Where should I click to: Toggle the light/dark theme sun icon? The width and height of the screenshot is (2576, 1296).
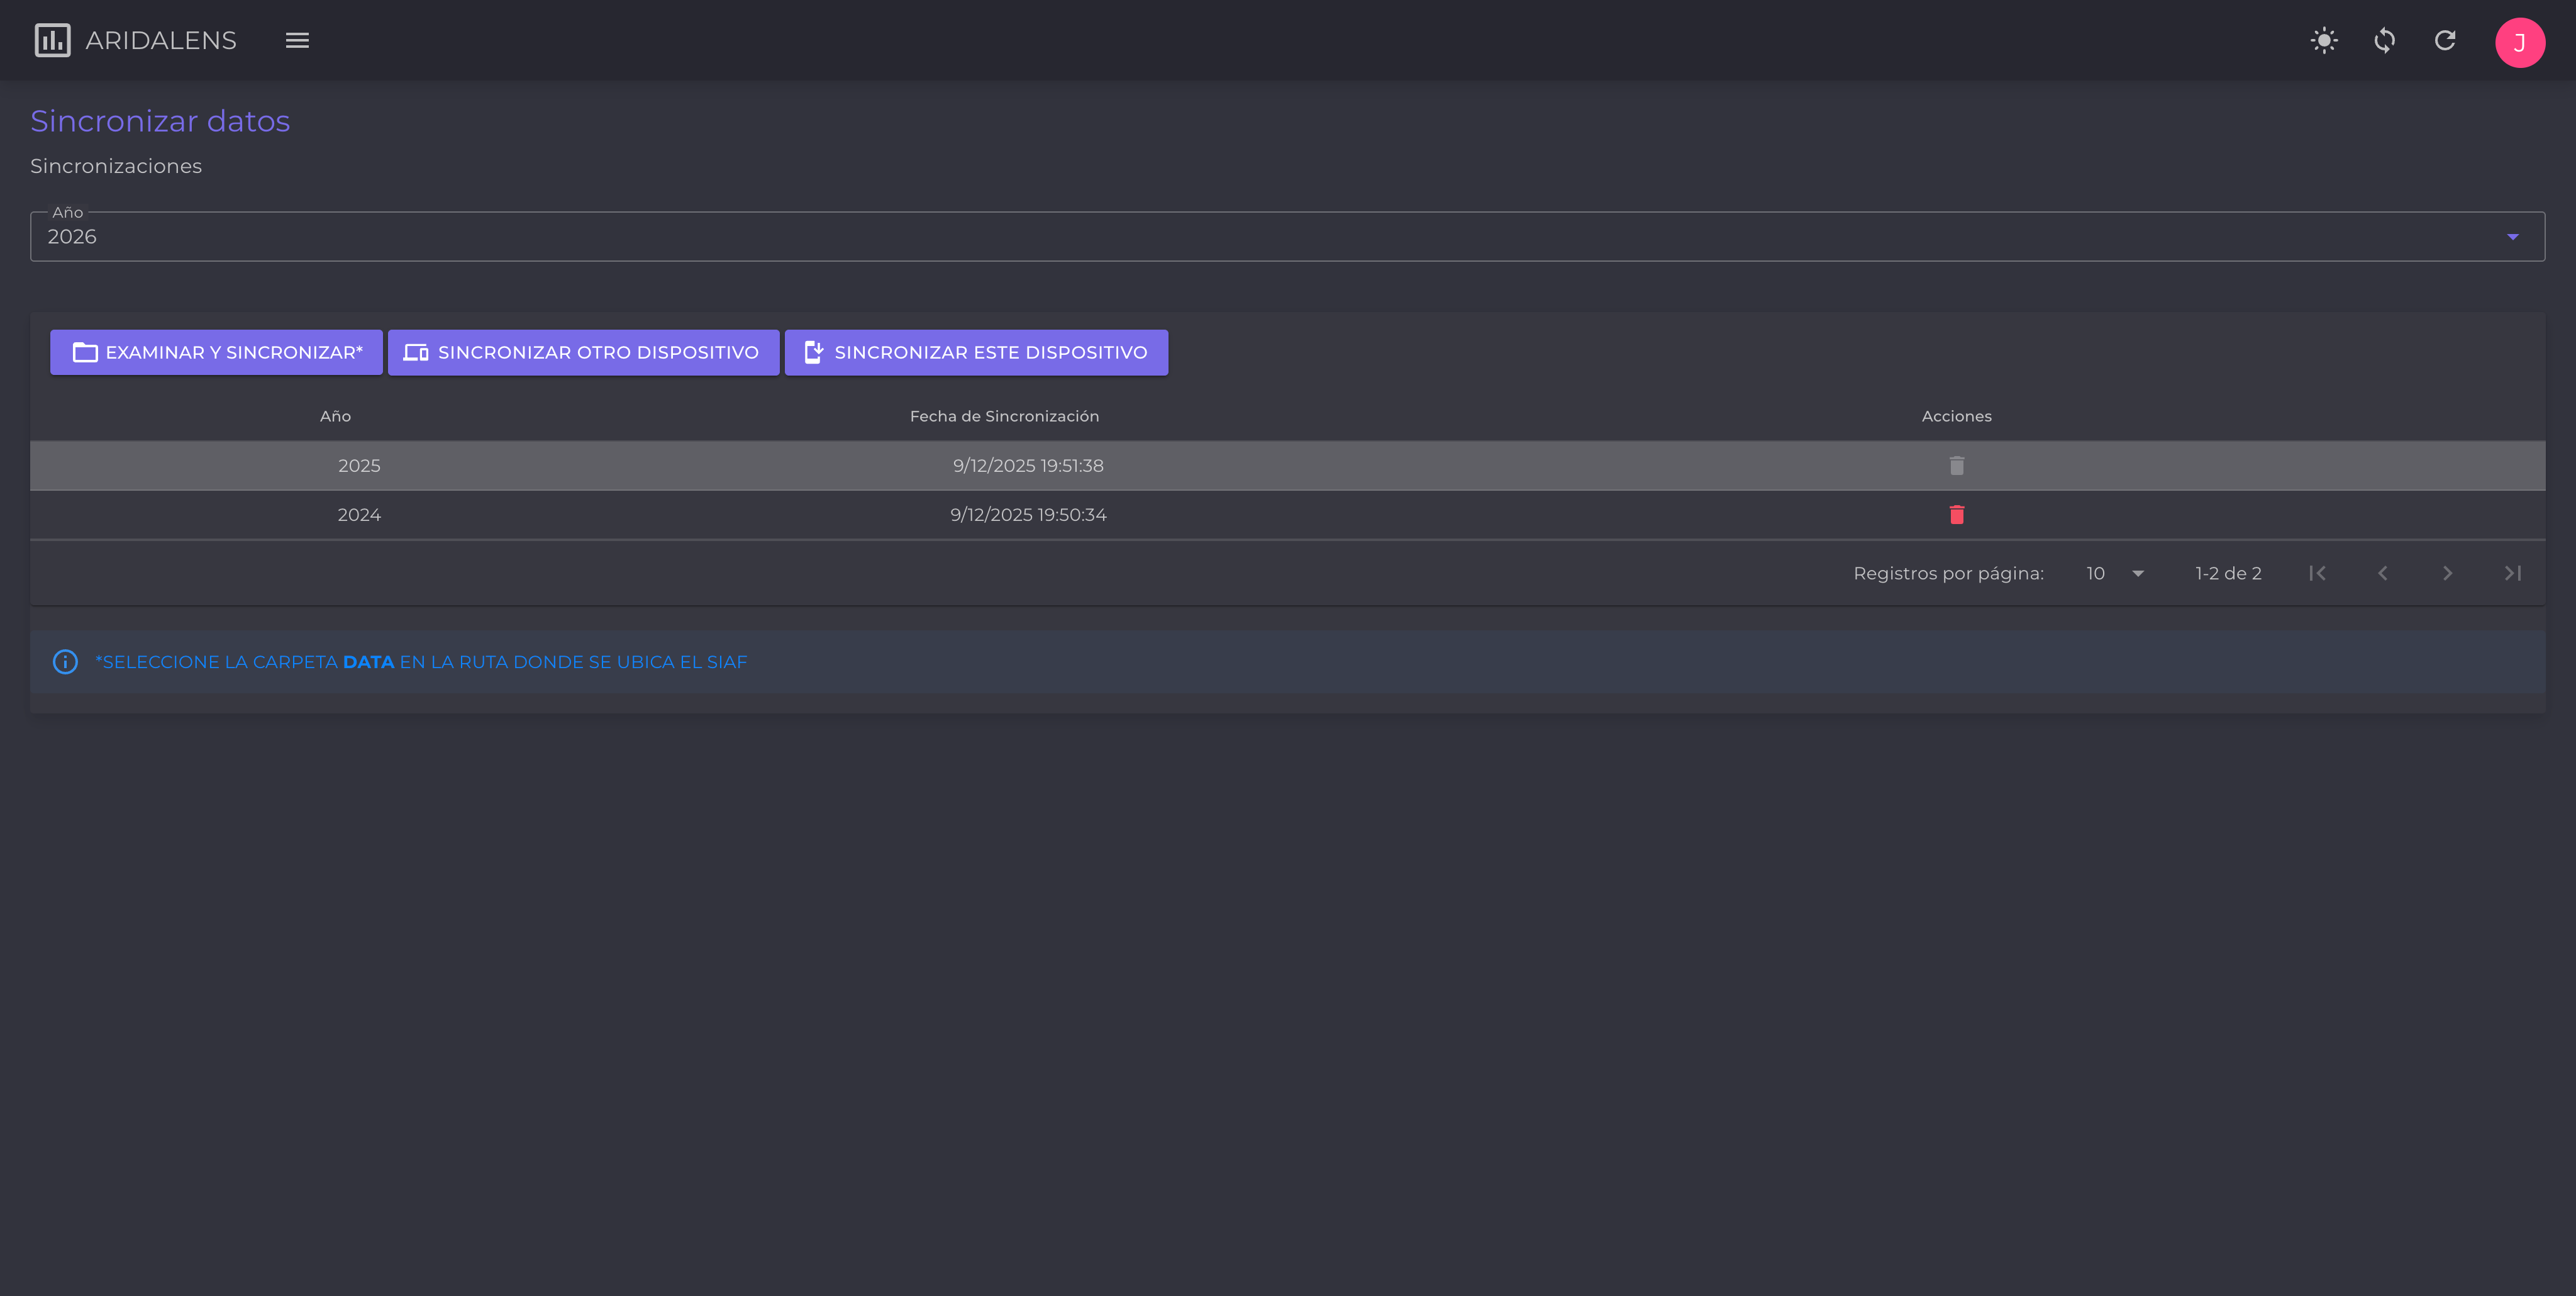2324,41
